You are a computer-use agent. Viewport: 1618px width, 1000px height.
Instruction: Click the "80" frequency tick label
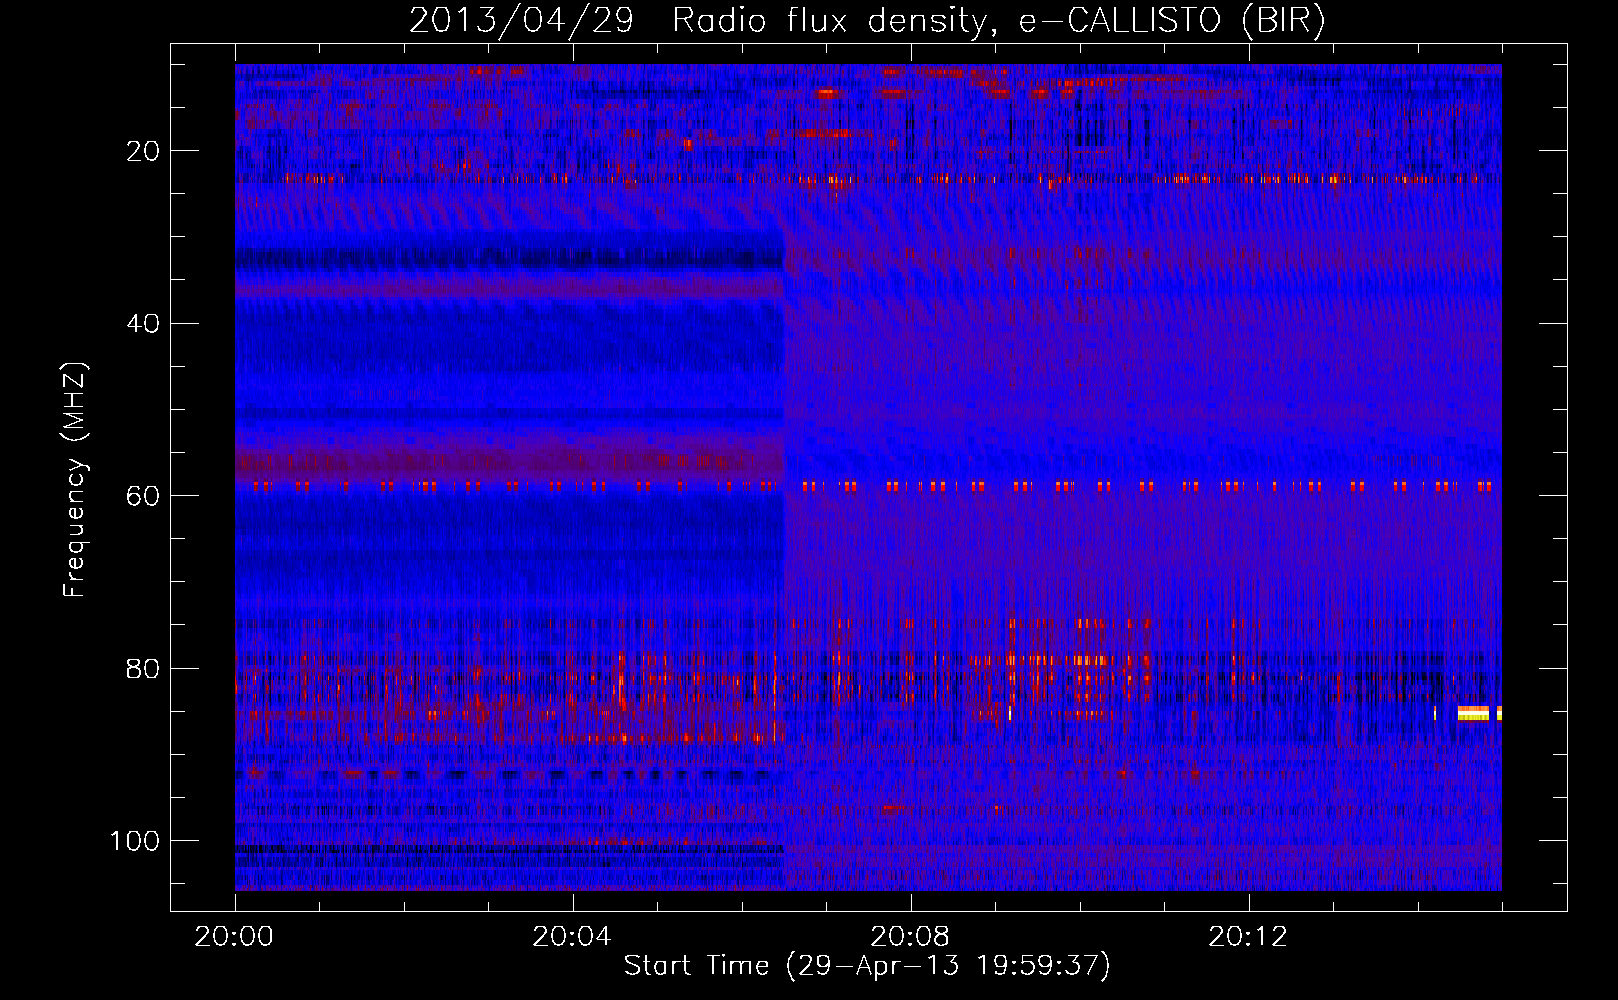(x=143, y=669)
